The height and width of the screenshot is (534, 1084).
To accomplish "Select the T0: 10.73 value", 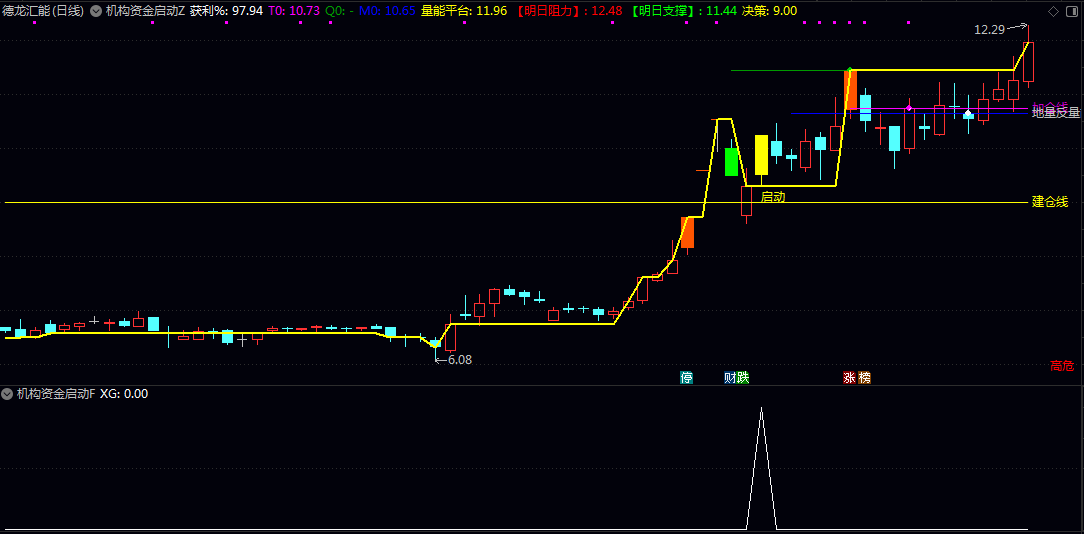I will tap(294, 10).
